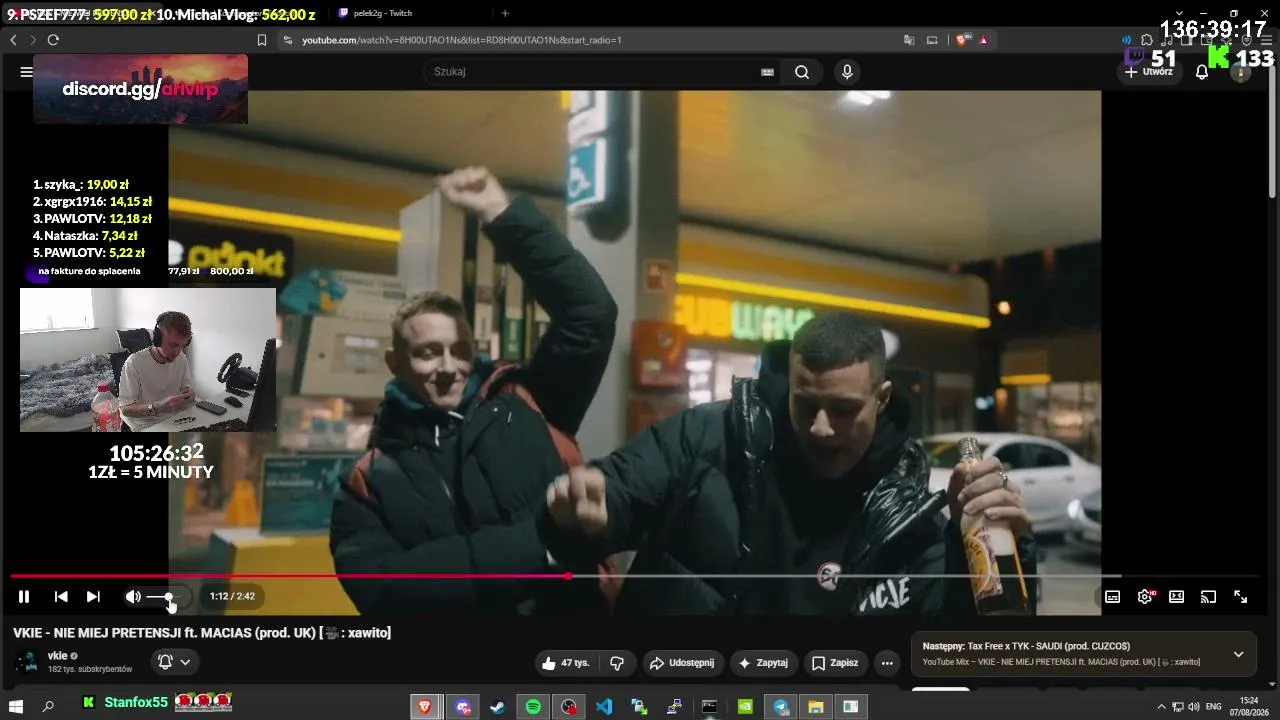Open the more actions three-dot menu

pos(887,663)
